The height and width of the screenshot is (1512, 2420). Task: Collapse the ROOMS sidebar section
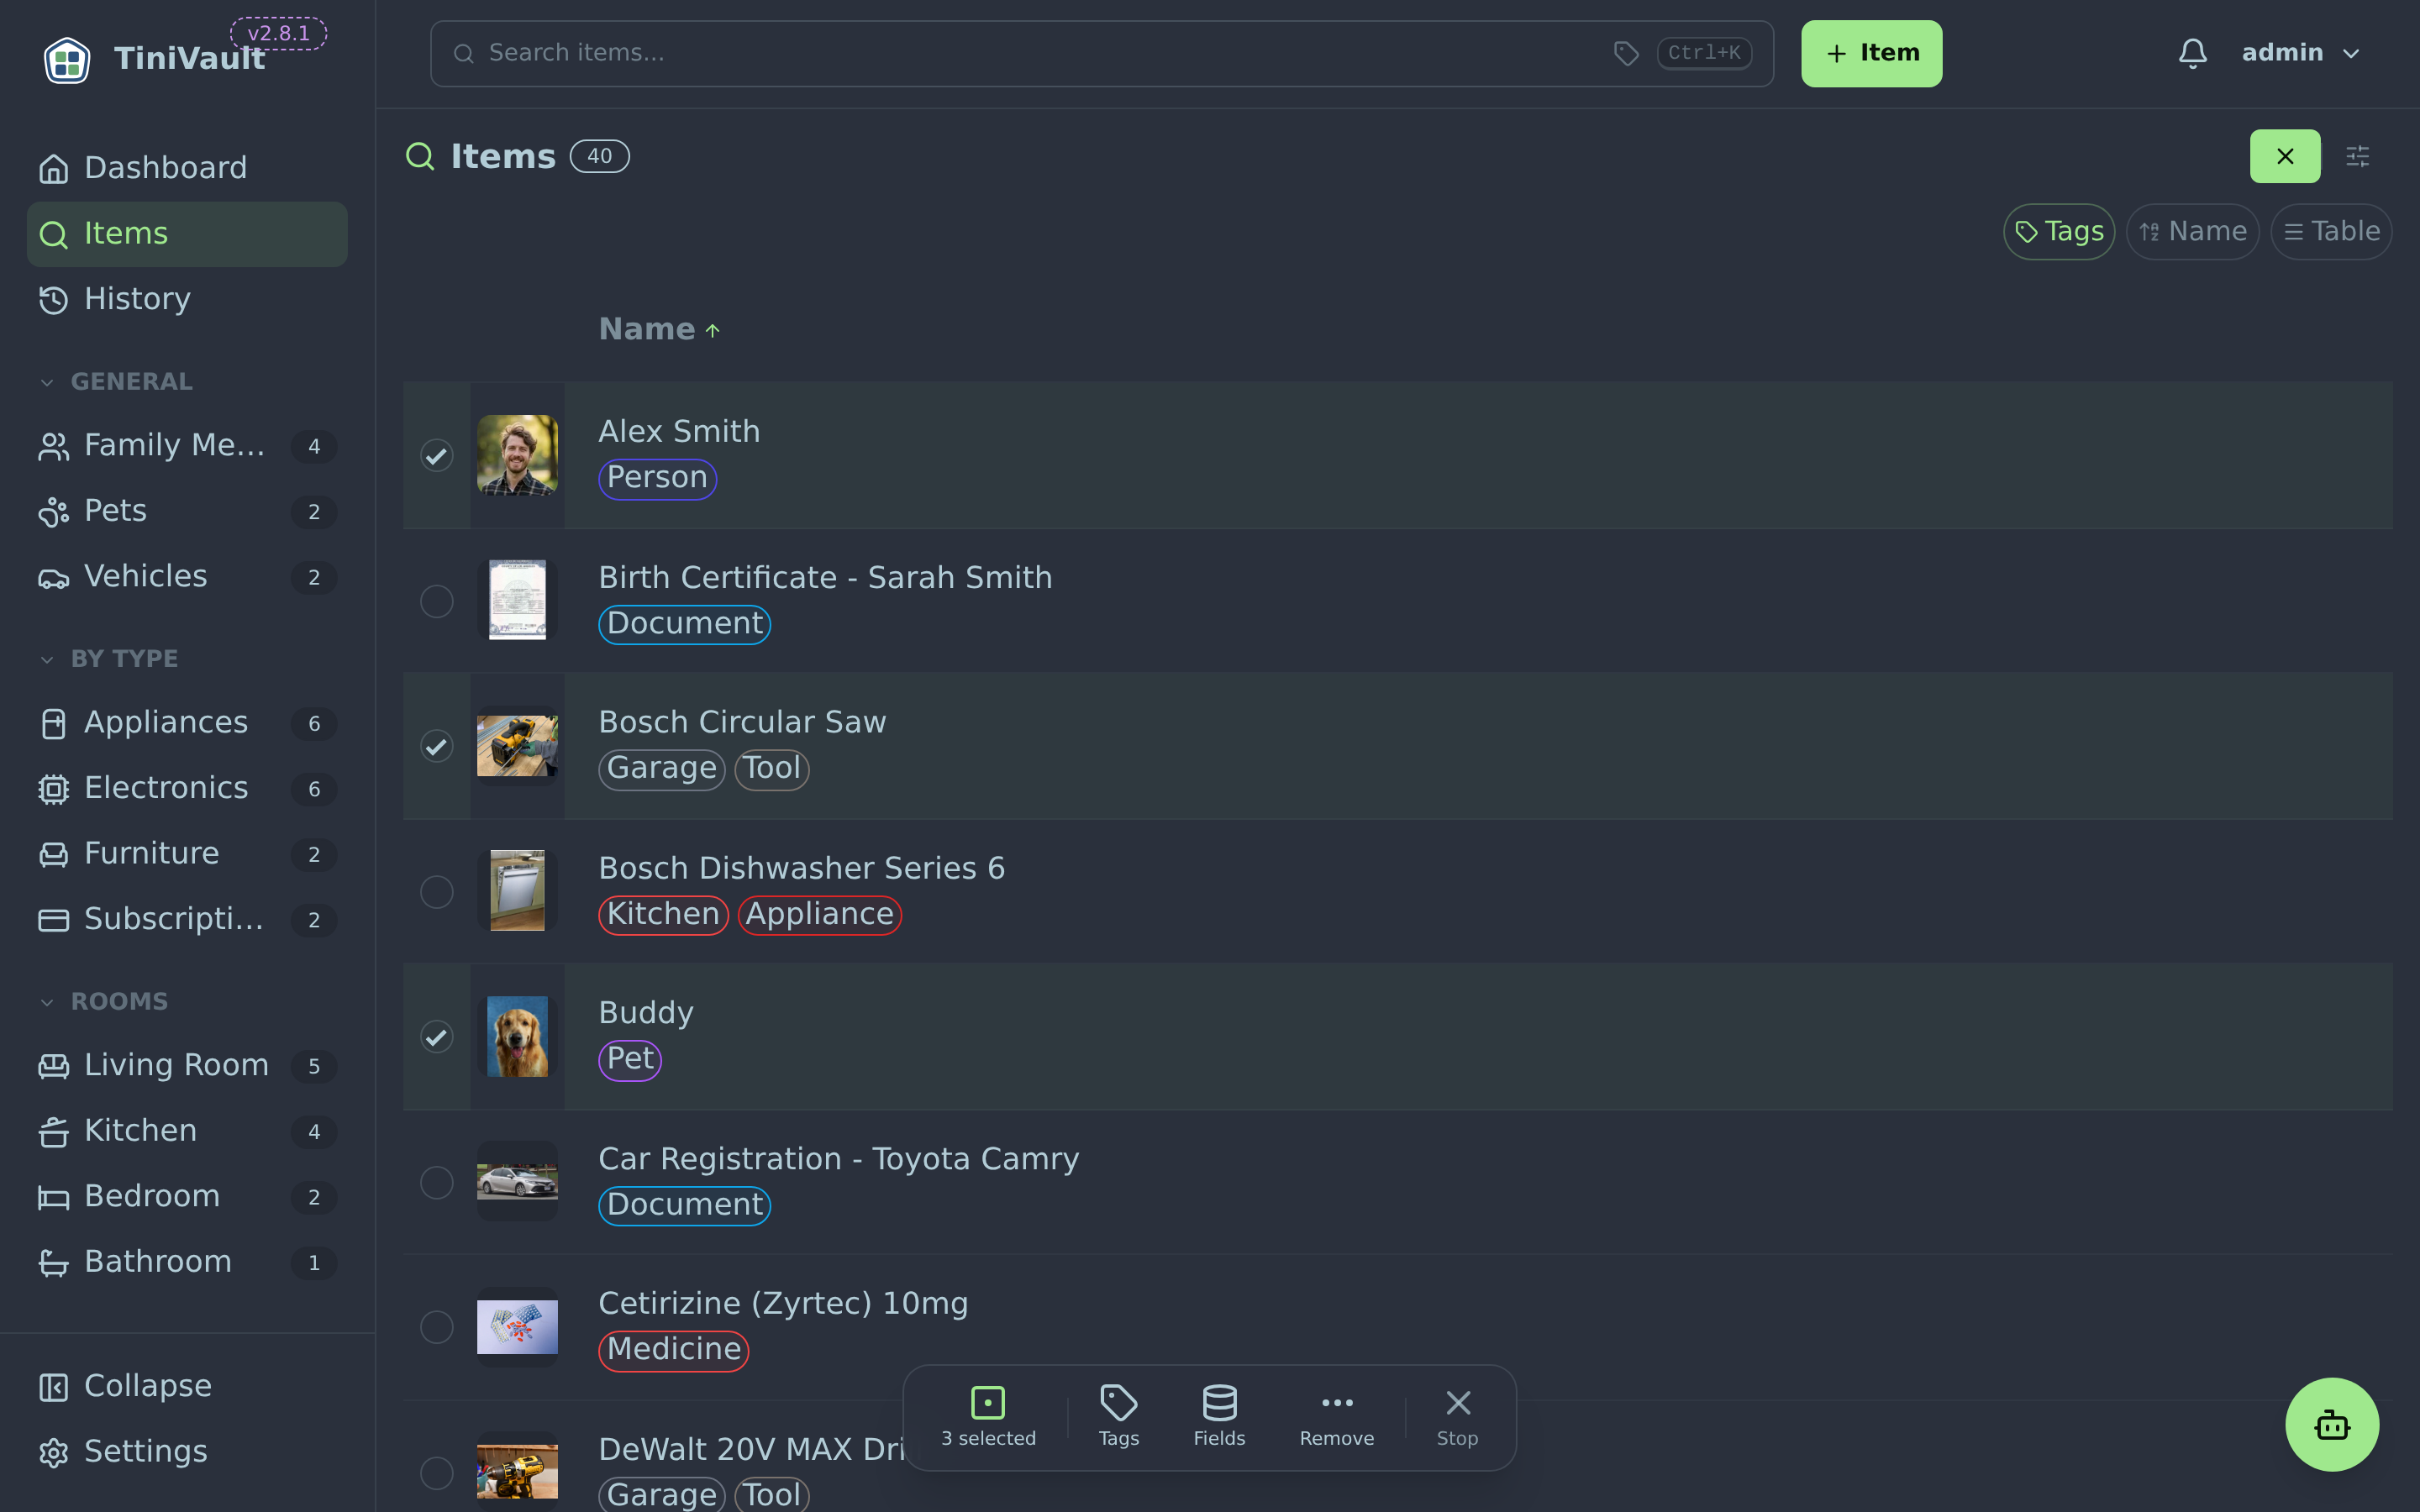pyautogui.click(x=104, y=1001)
